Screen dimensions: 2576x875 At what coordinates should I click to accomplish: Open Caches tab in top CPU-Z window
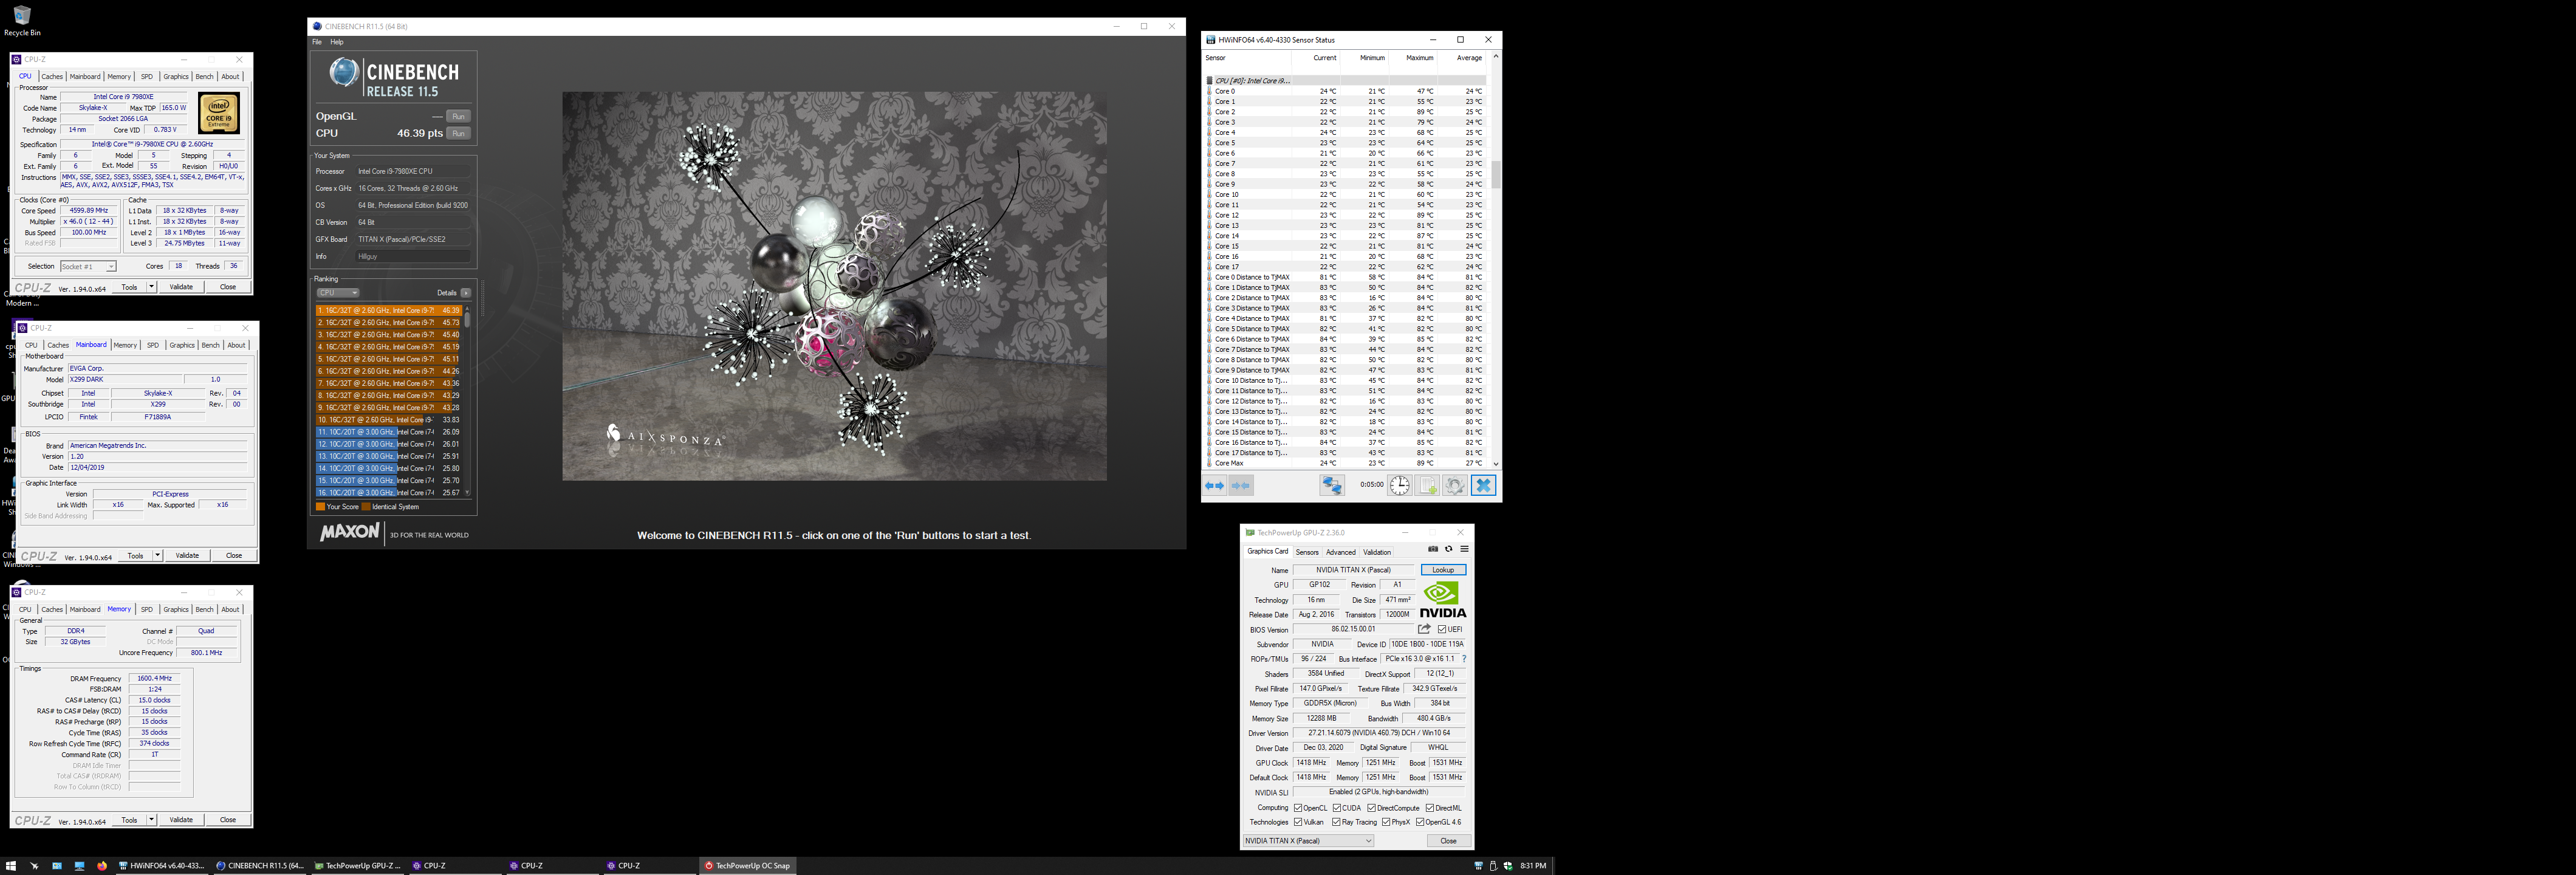pyautogui.click(x=52, y=77)
